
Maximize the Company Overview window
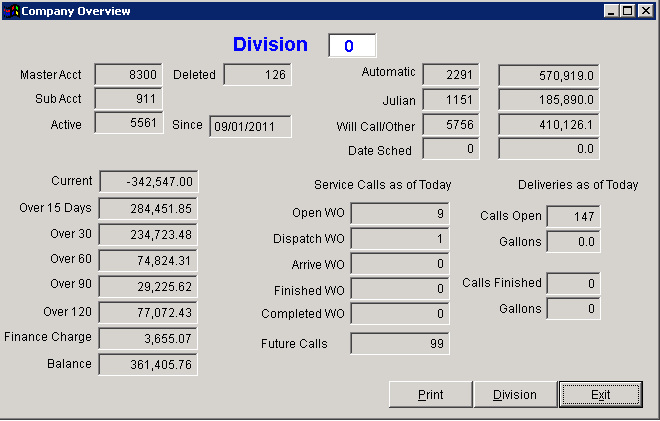click(627, 11)
